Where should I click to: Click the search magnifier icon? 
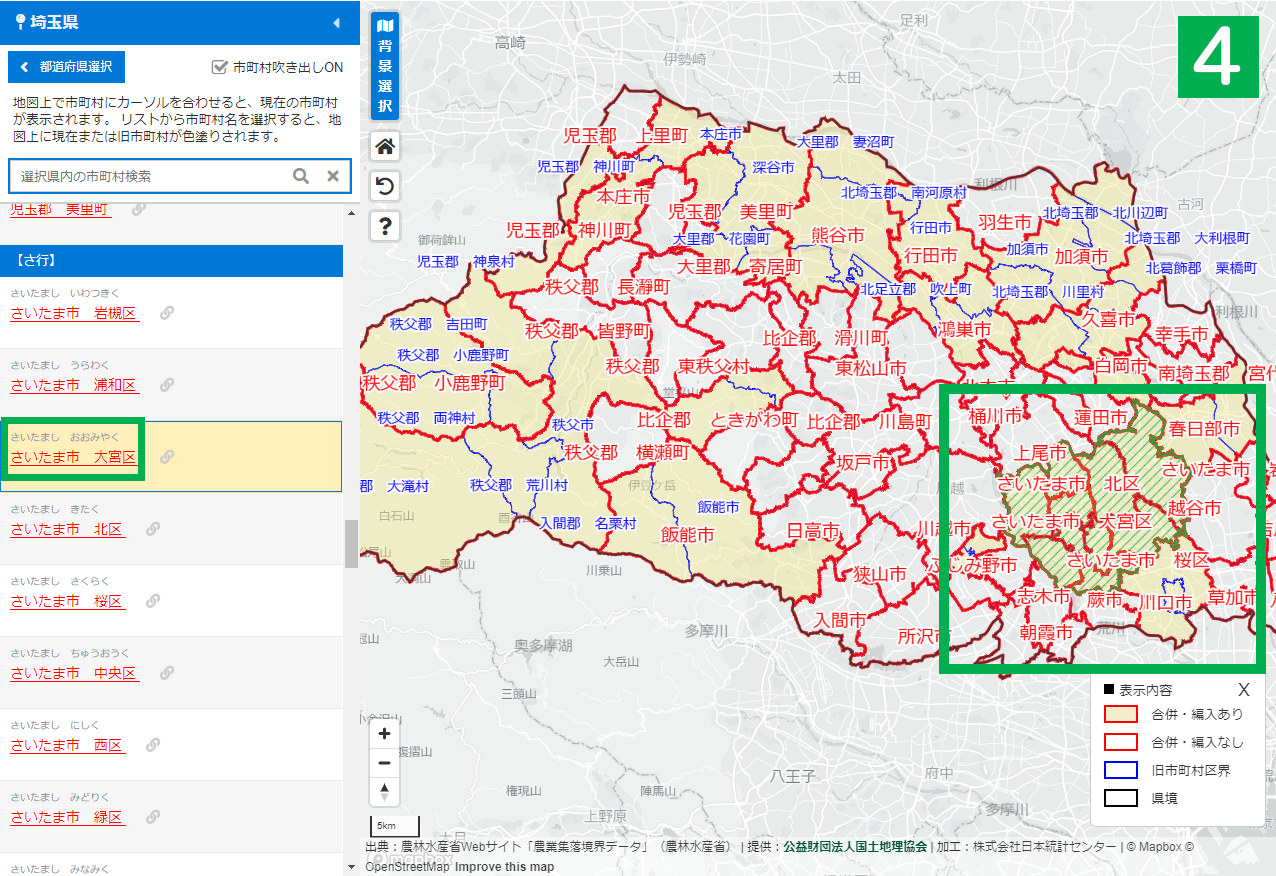click(x=301, y=176)
